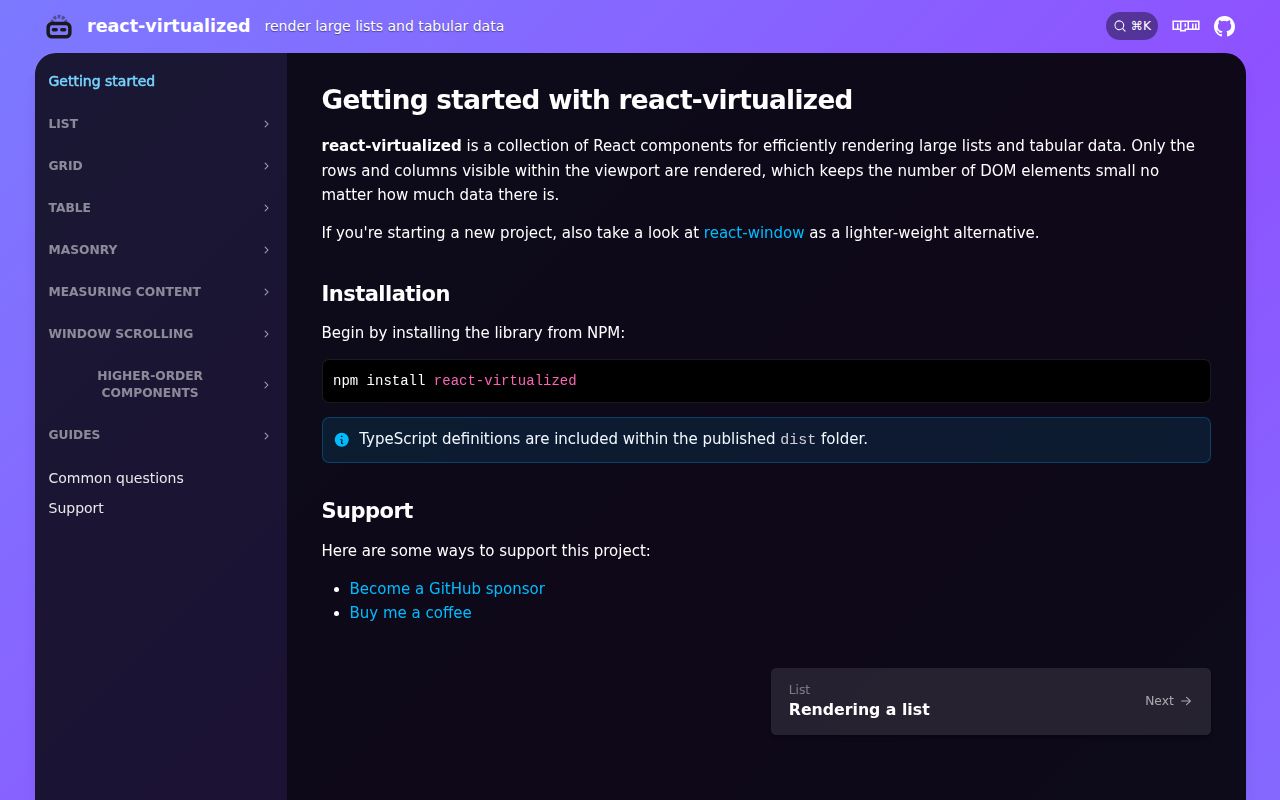Expand the GRID section chevron

tap(266, 166)
